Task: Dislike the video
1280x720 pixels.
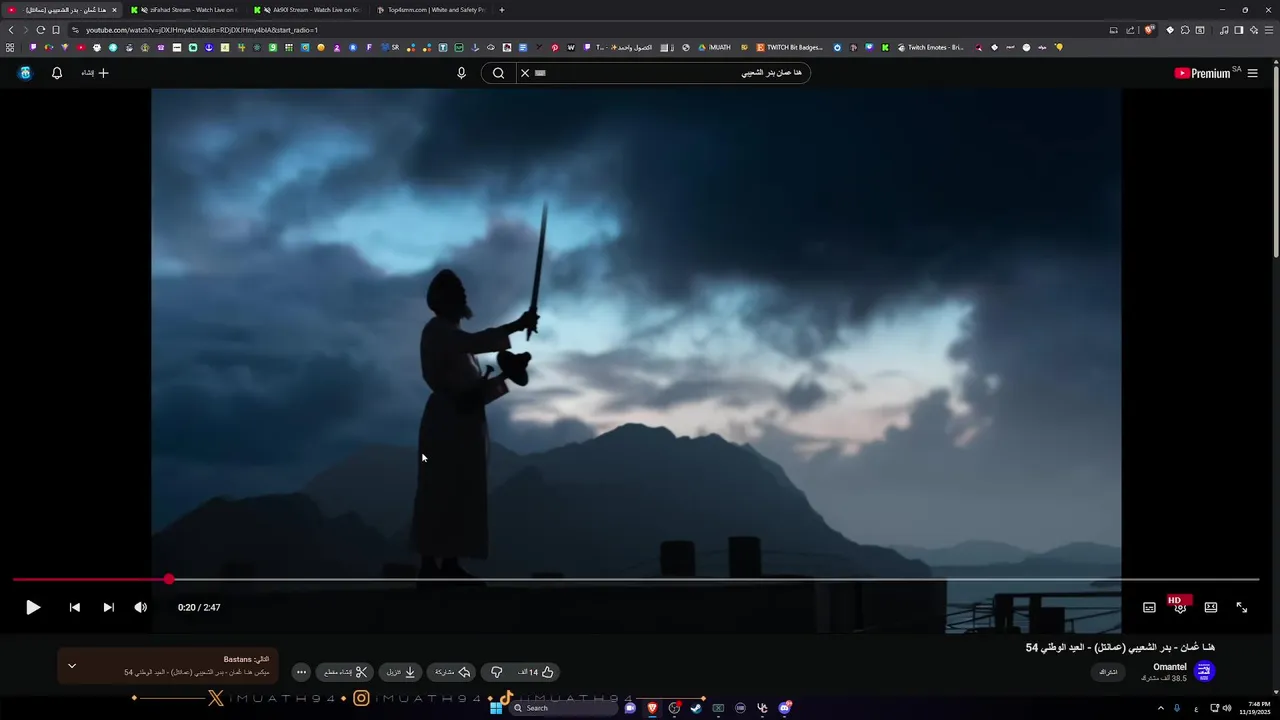Action: click(497, 672)
